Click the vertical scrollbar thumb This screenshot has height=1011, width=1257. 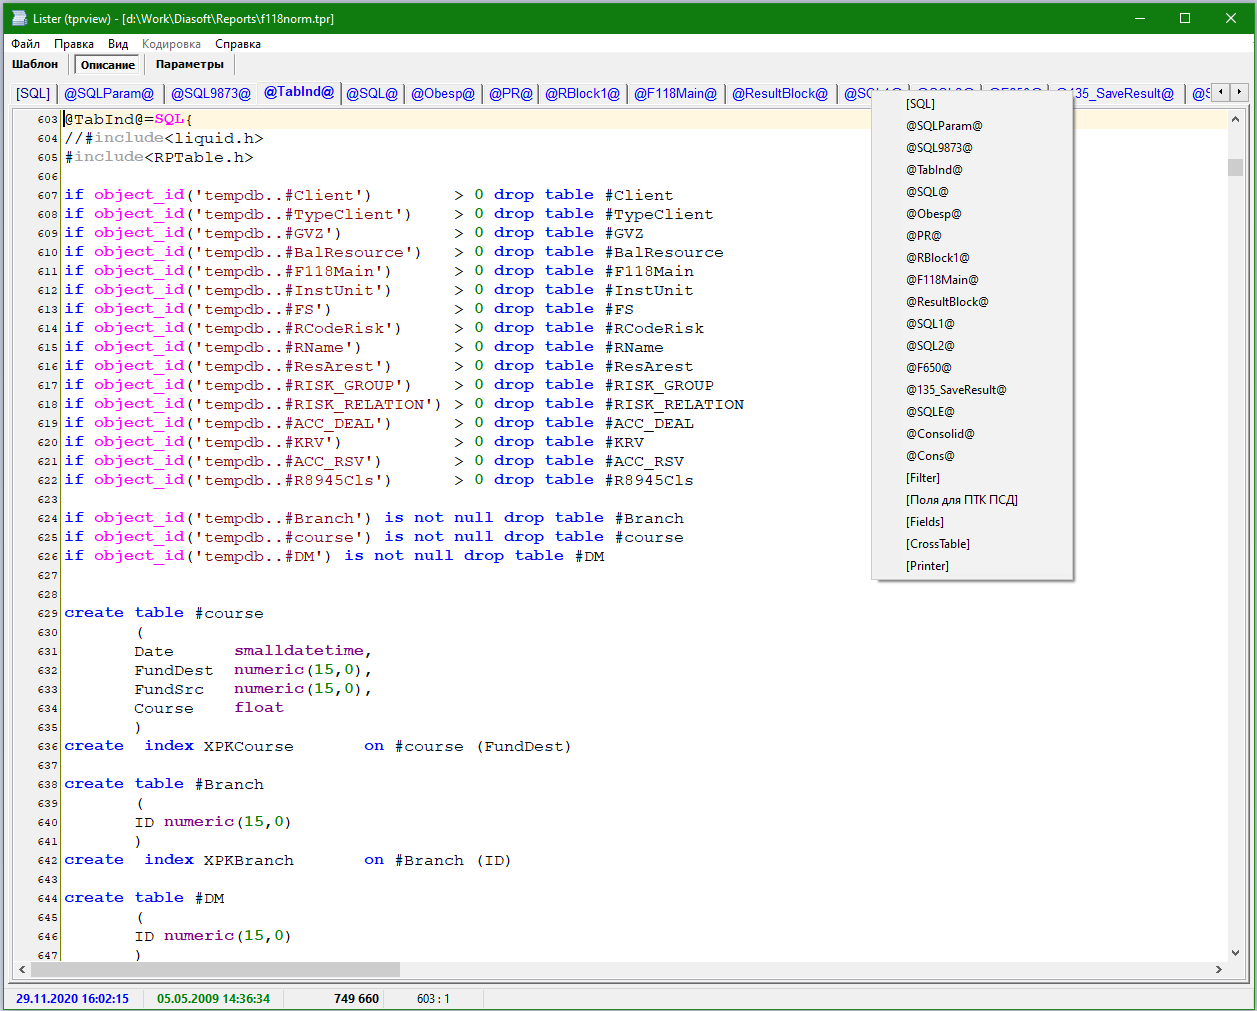tap(1235, 167)
